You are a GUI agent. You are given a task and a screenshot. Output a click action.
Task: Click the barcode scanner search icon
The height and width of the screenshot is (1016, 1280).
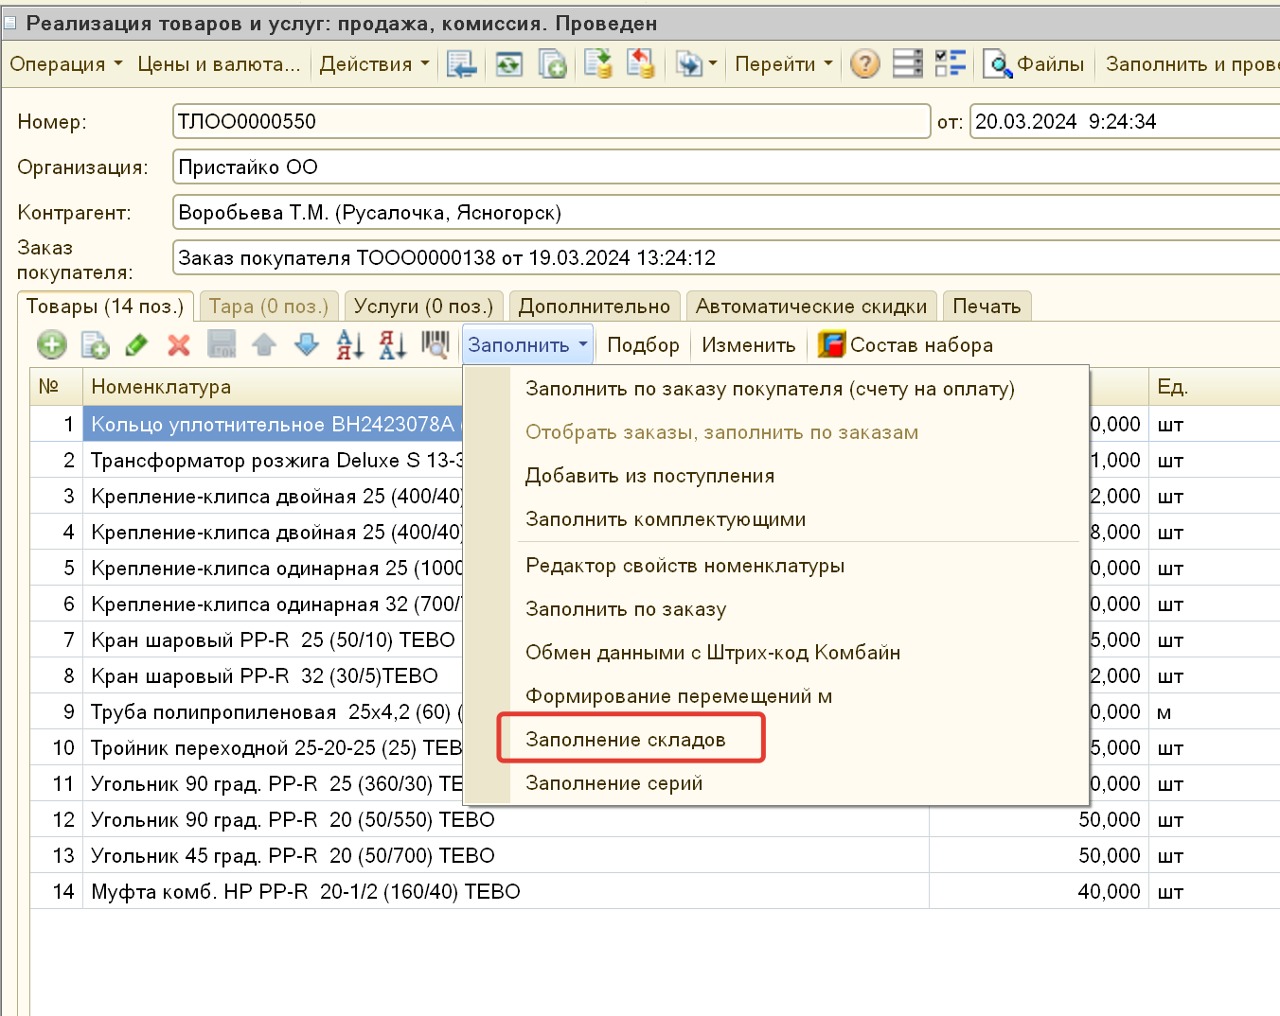[435, 345]
